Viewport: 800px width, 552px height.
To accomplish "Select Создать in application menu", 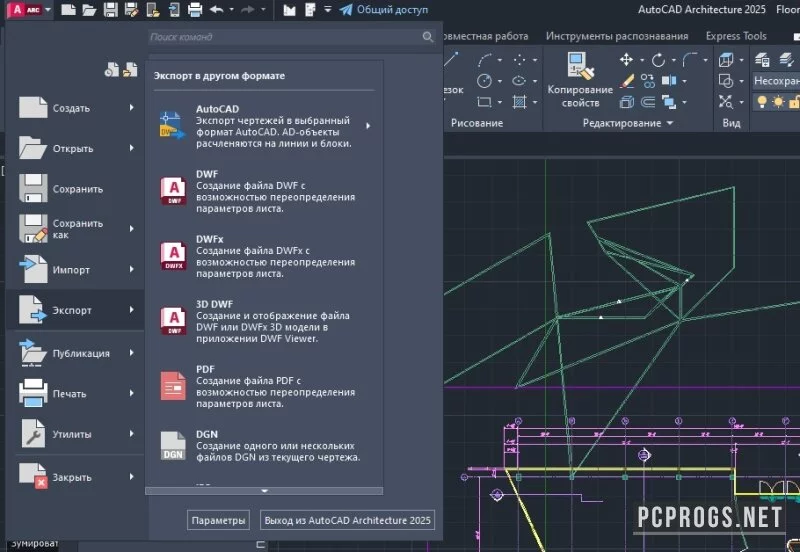I will click(x=75, y=108).
